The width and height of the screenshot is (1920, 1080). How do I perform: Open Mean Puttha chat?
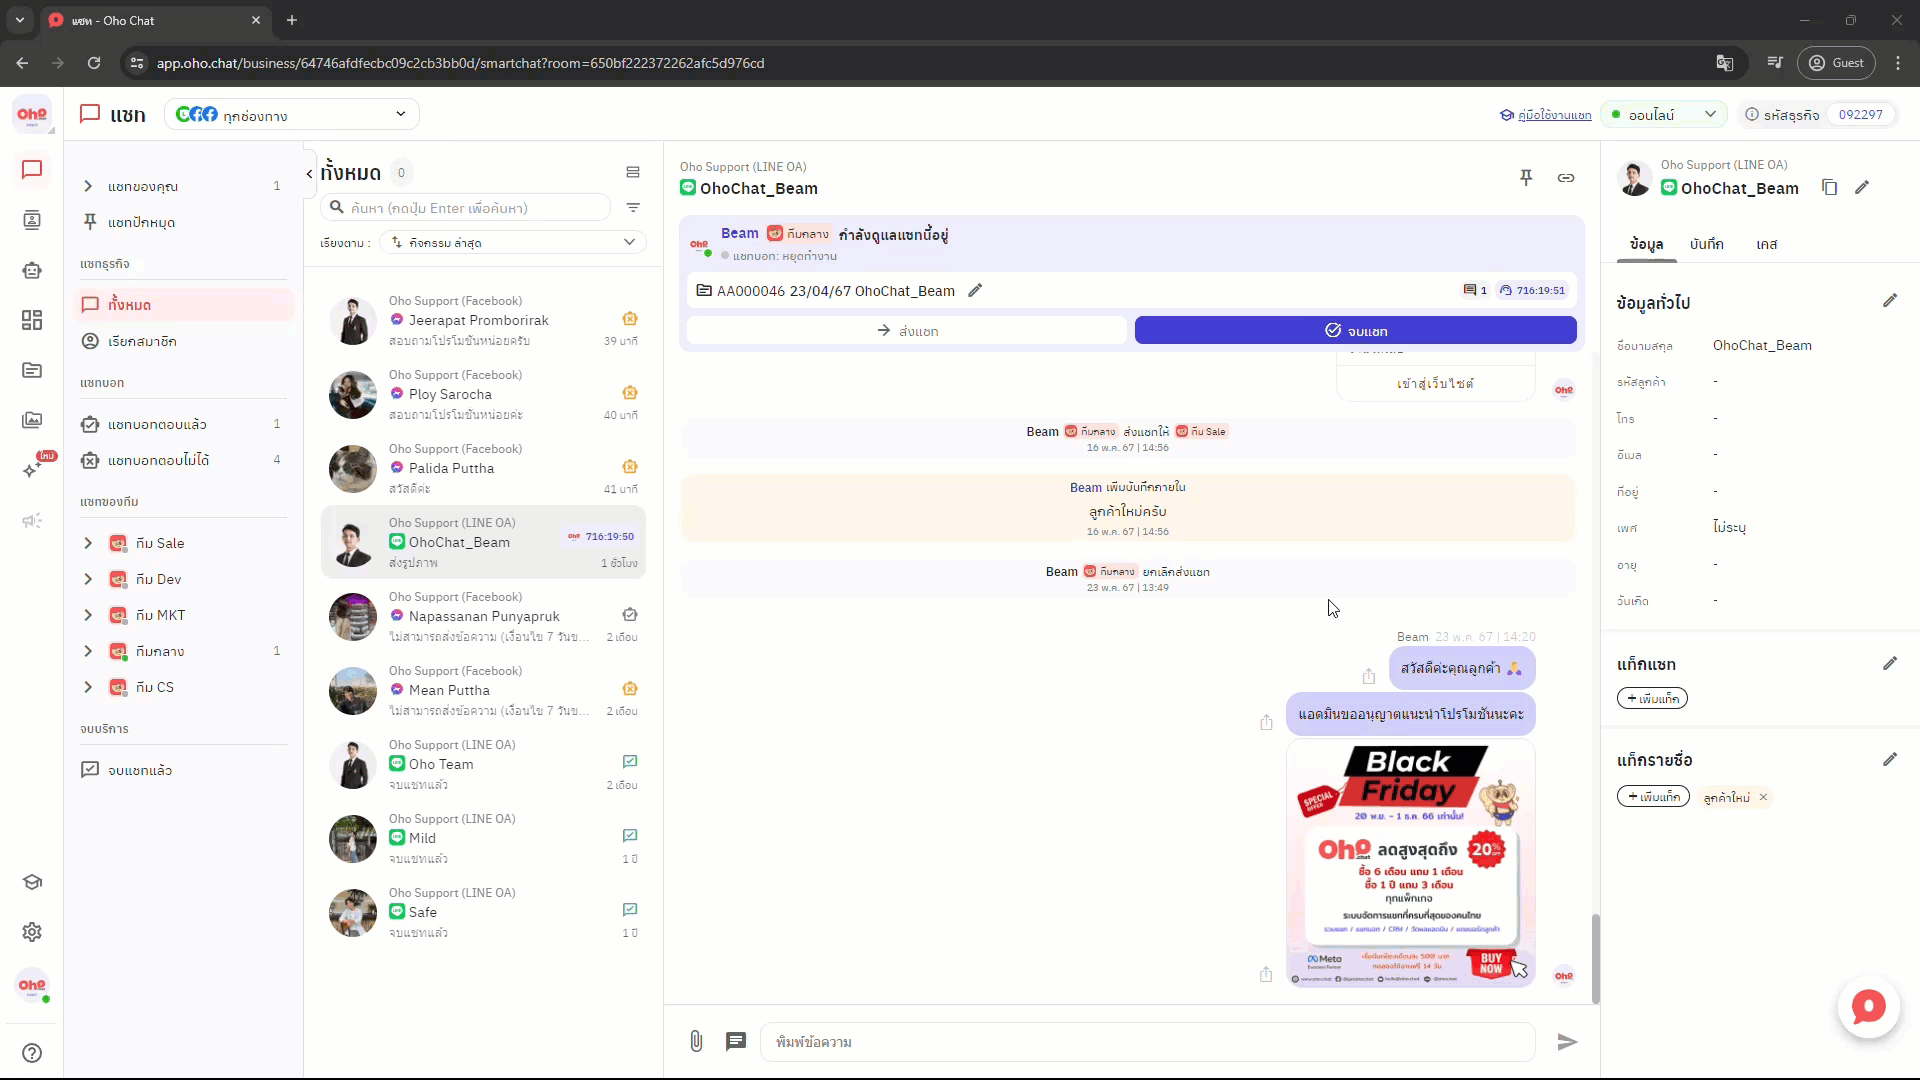(x=484, y=691)
